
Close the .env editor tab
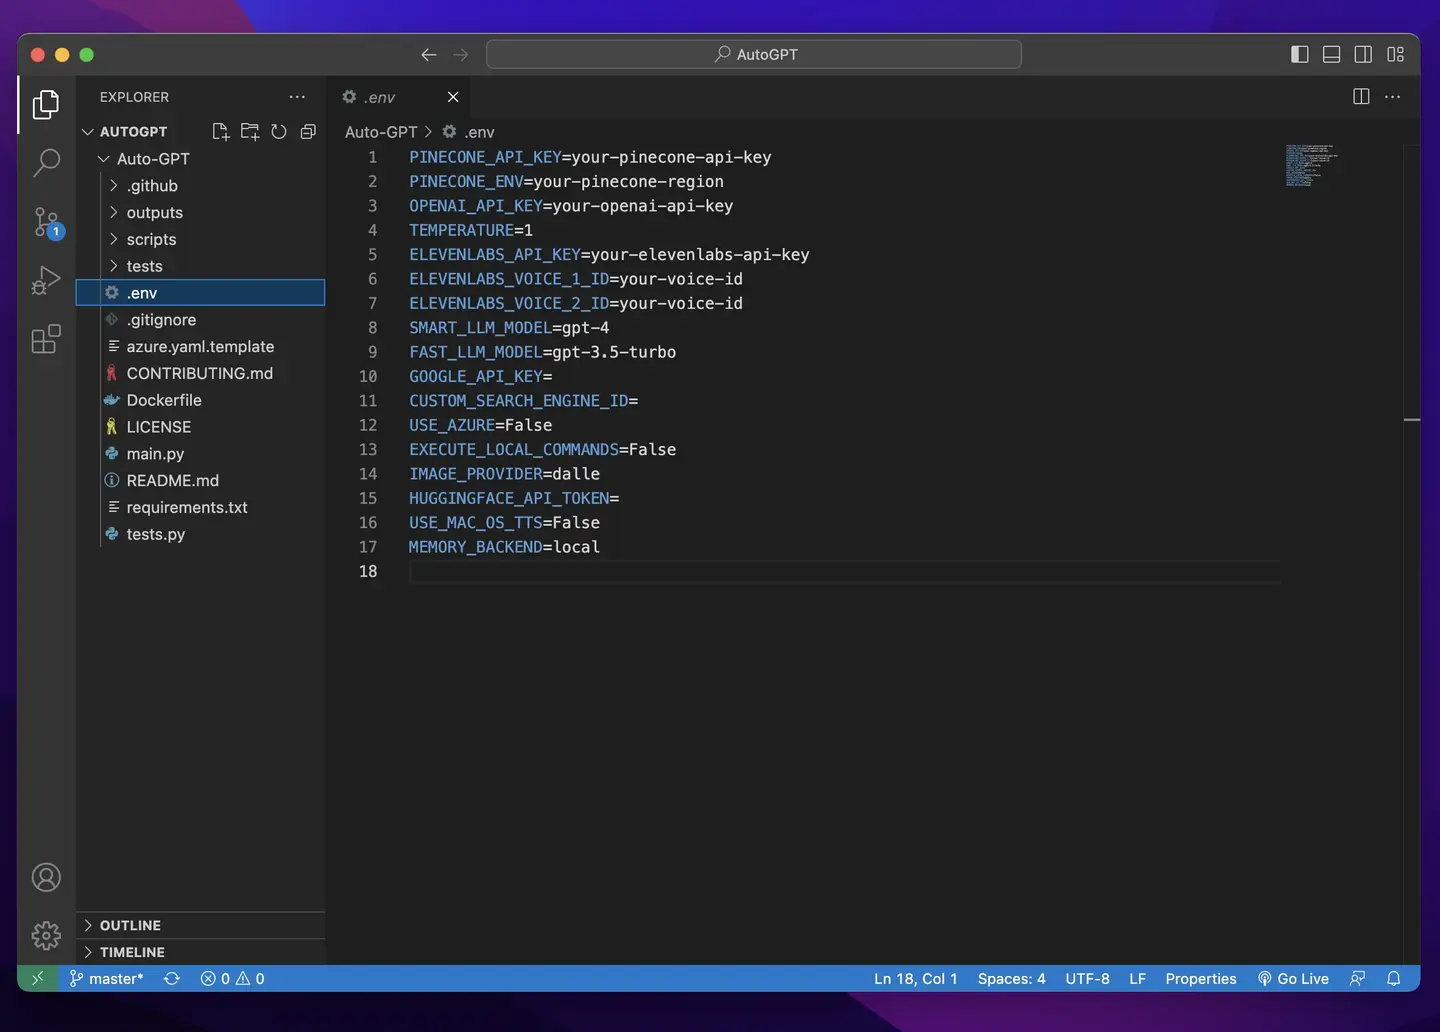pos(453,97)
